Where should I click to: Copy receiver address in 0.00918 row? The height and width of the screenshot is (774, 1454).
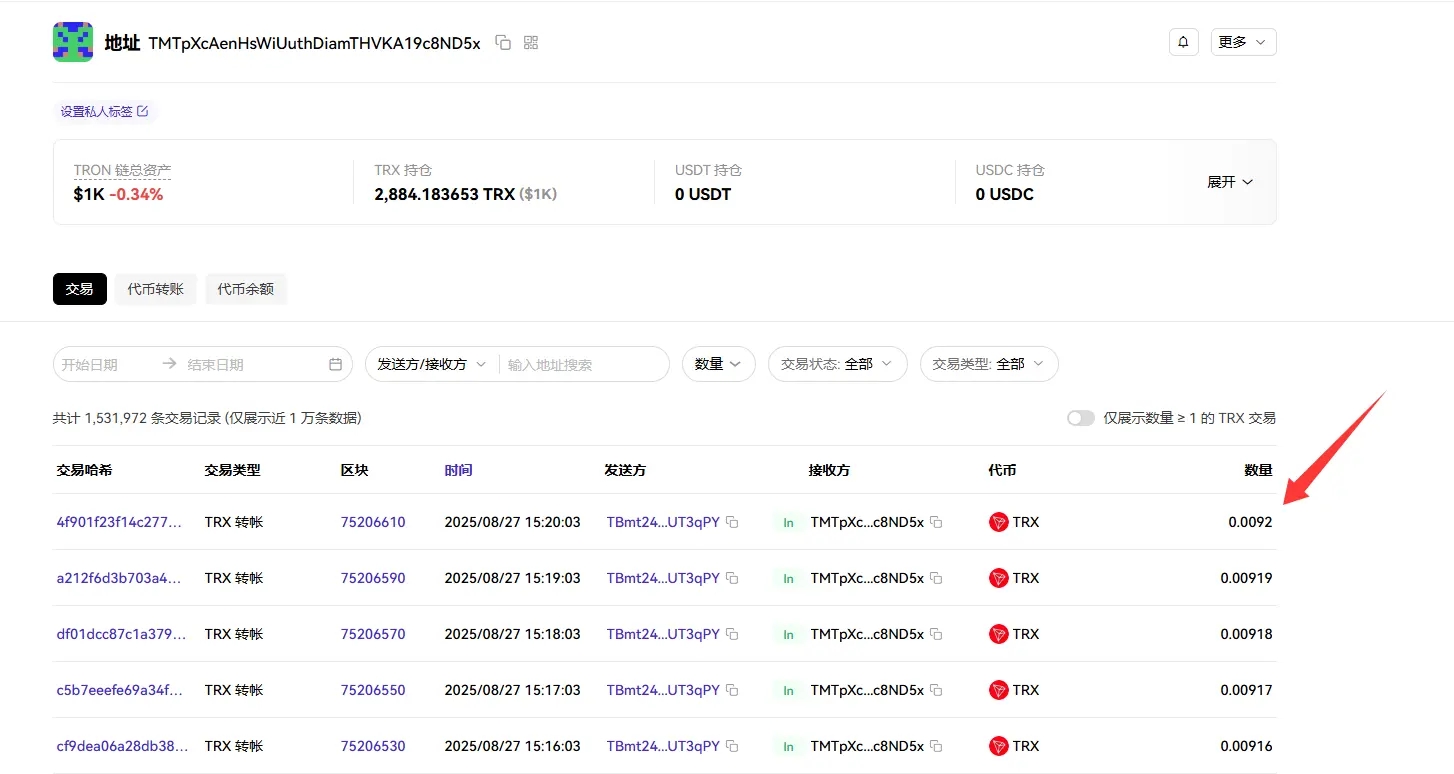click(x=936, y=634)
